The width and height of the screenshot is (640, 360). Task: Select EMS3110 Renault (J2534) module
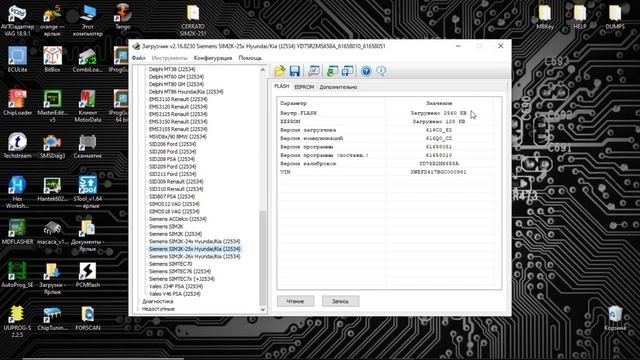(178, 99)
